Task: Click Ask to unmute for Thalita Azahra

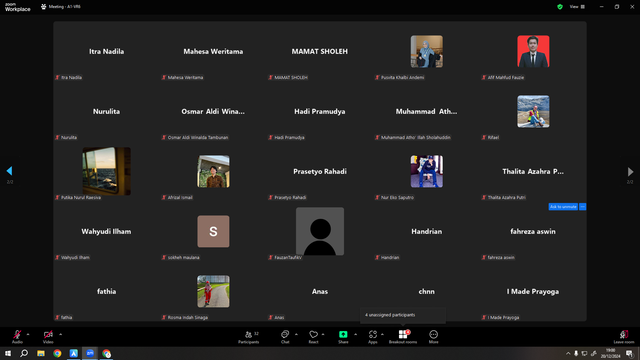Action: tap(563, 207)
